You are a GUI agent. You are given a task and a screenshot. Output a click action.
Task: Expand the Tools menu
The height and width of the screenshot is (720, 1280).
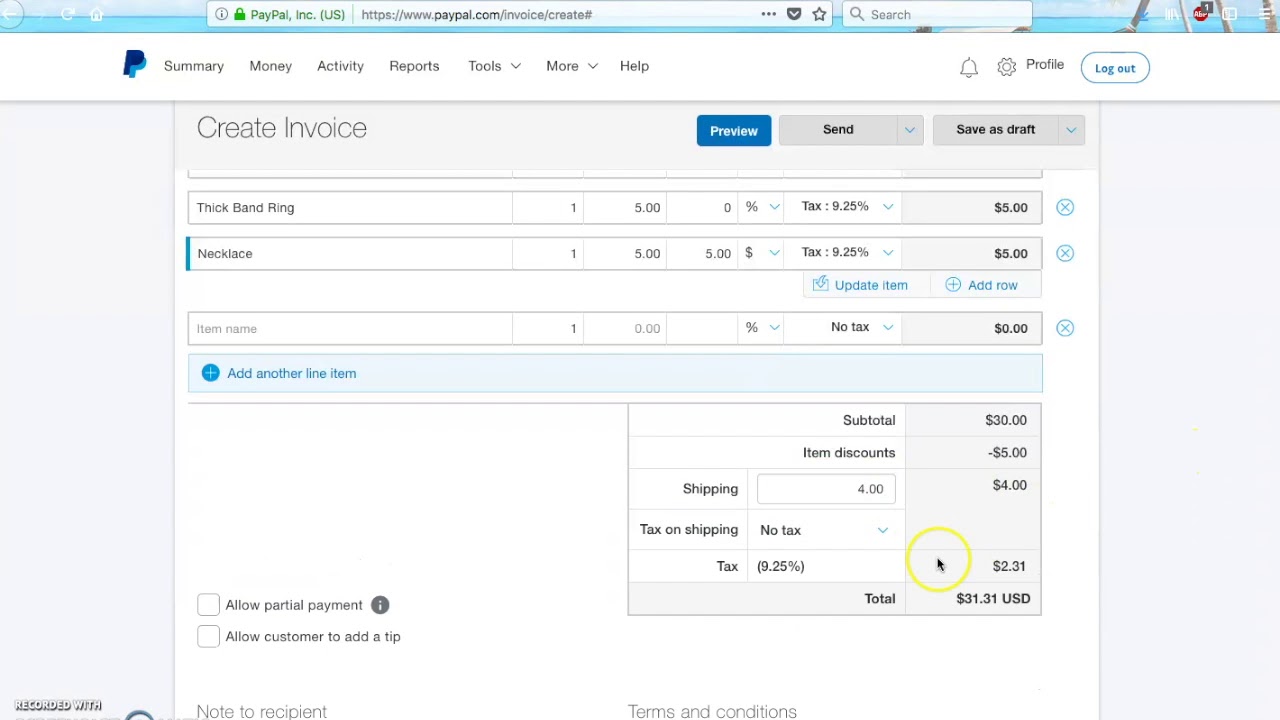click(494, 66)
